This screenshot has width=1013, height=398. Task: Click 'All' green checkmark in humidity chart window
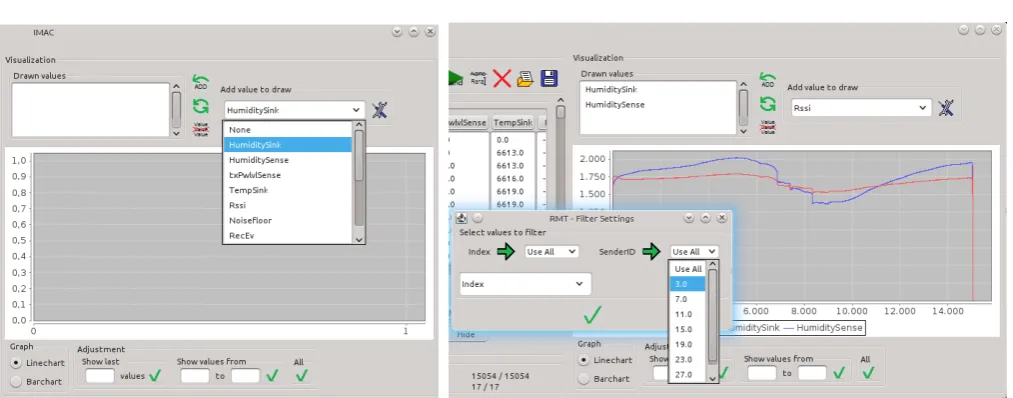[868, 373]
